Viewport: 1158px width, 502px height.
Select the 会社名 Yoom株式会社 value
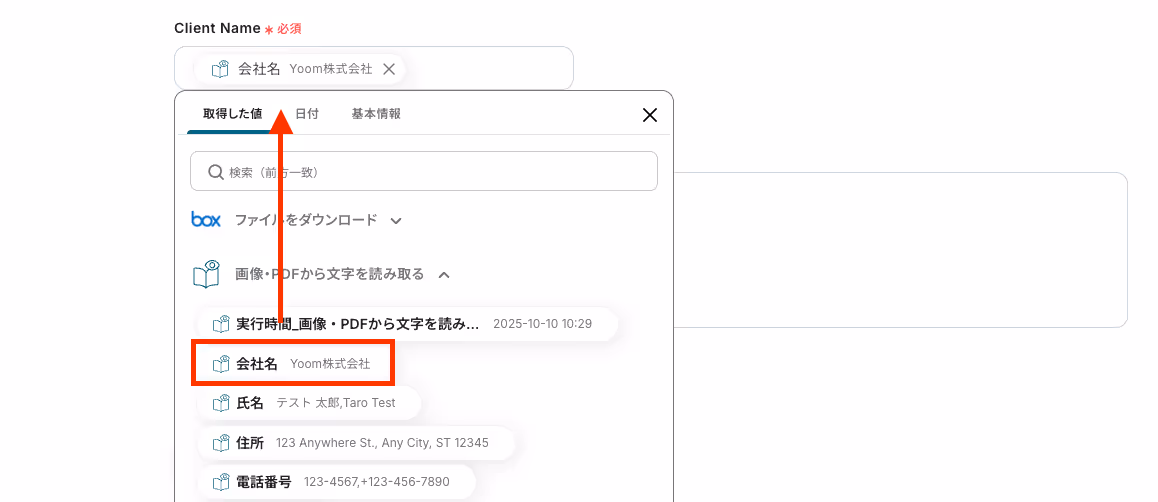(x=293, y=363)
